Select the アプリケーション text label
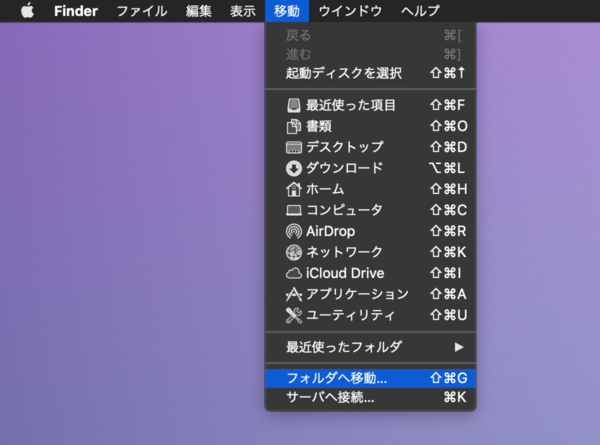The width and height of the screenshot is (600, 445). [x=357, y=294]
